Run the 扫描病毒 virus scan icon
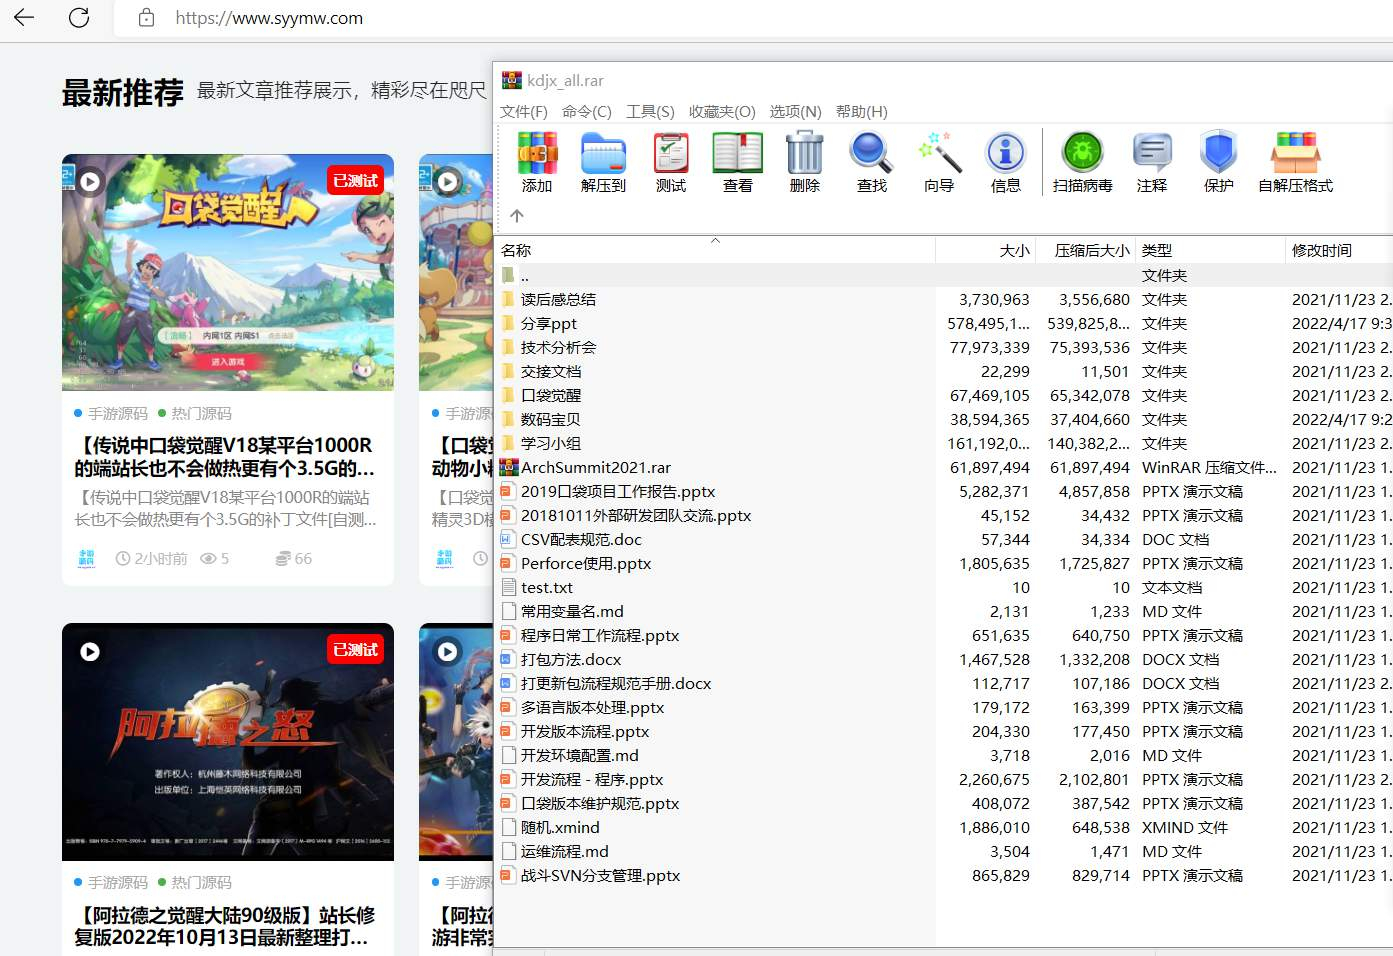 1082,153
